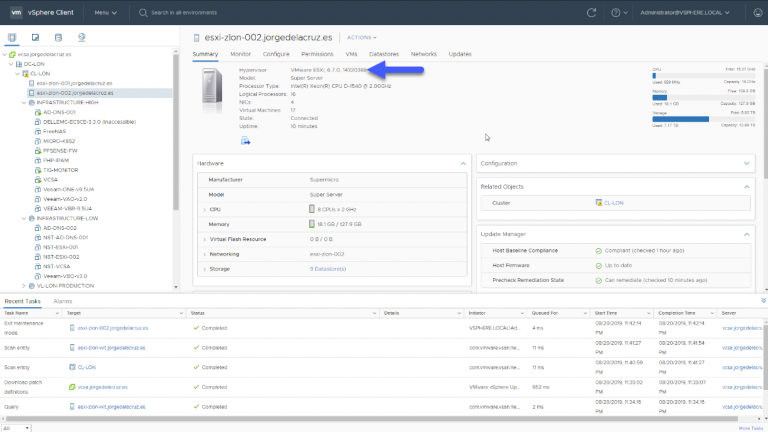Open the Task Name column filter dropdown
The width and height of the screenshot is (768, 432).
pyautogui.click(x=57, y=313)
